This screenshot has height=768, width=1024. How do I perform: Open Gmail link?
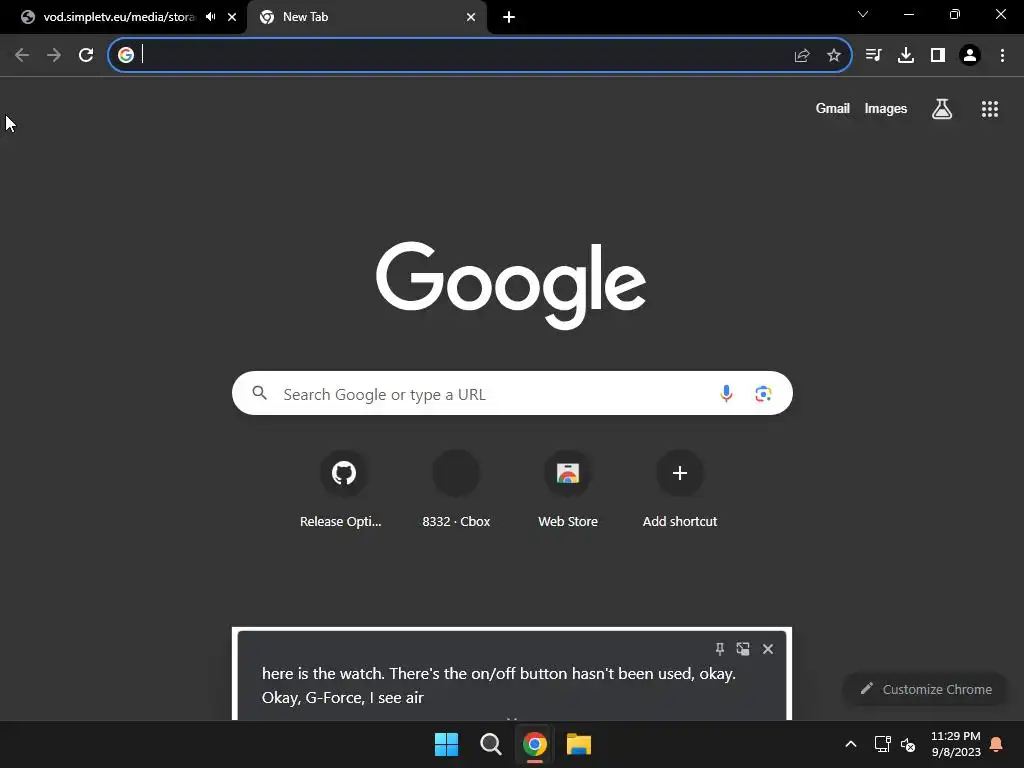coord(833,108)
